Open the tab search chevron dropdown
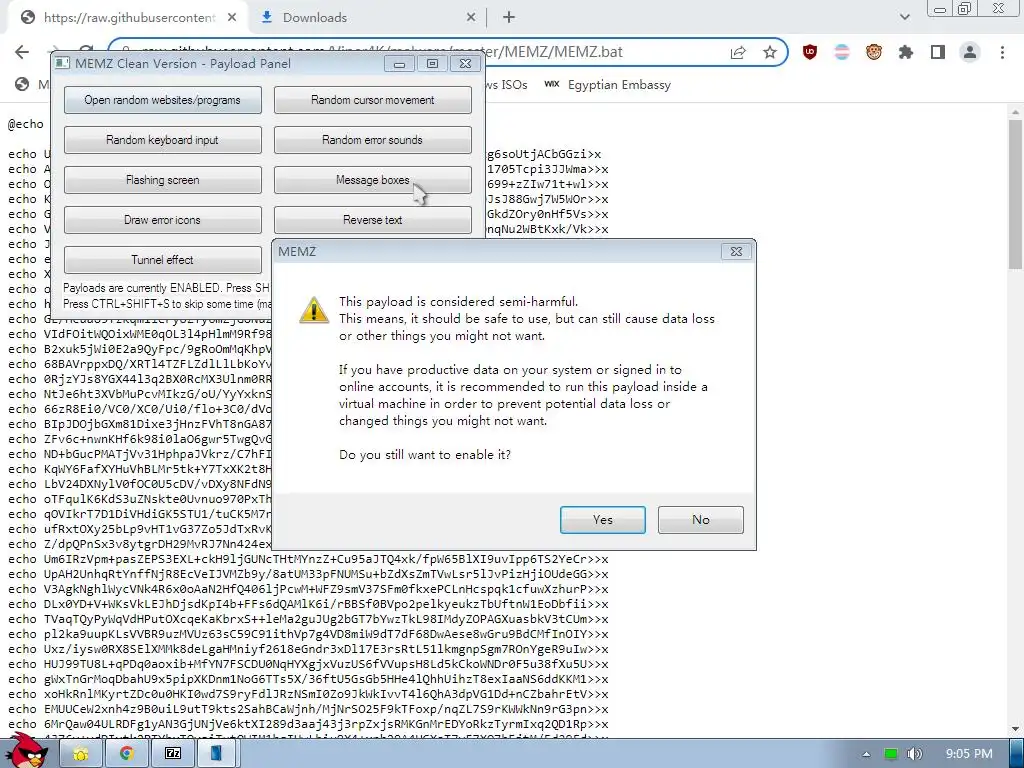The height and width of the screenshot is (768, 1024). [x=904, y=18]
